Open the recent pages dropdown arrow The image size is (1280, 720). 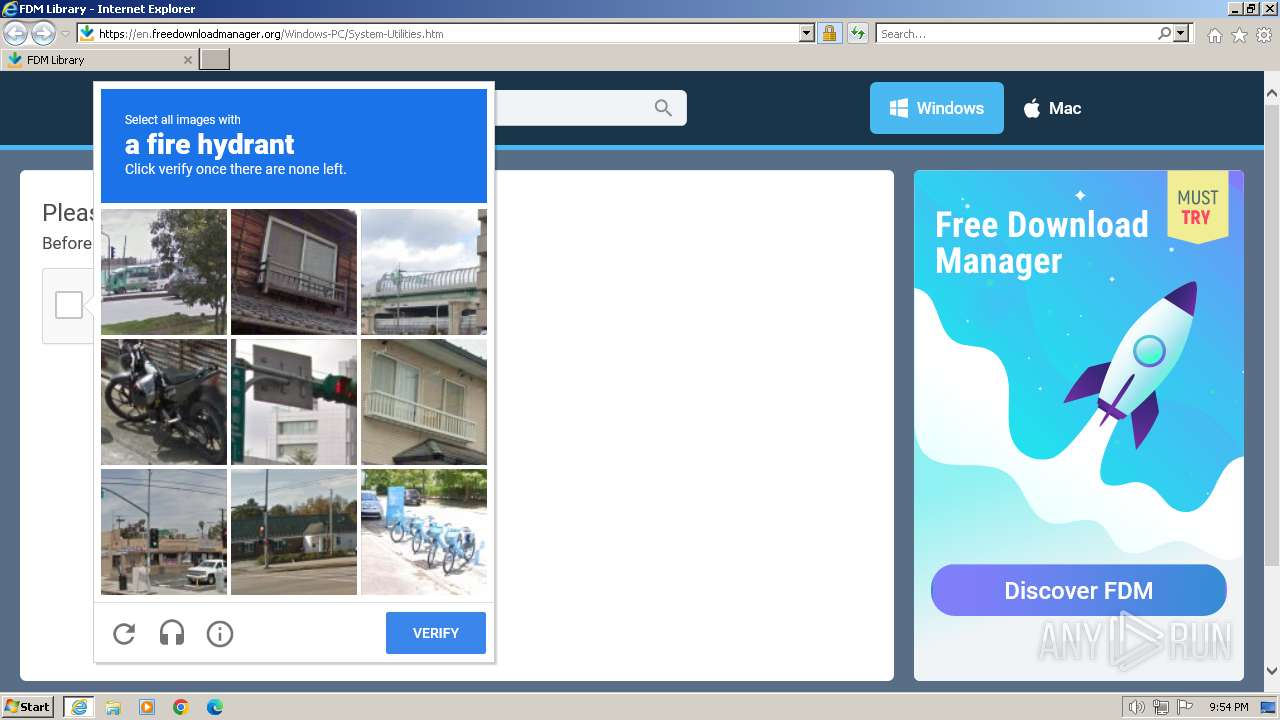coord(65,33)
